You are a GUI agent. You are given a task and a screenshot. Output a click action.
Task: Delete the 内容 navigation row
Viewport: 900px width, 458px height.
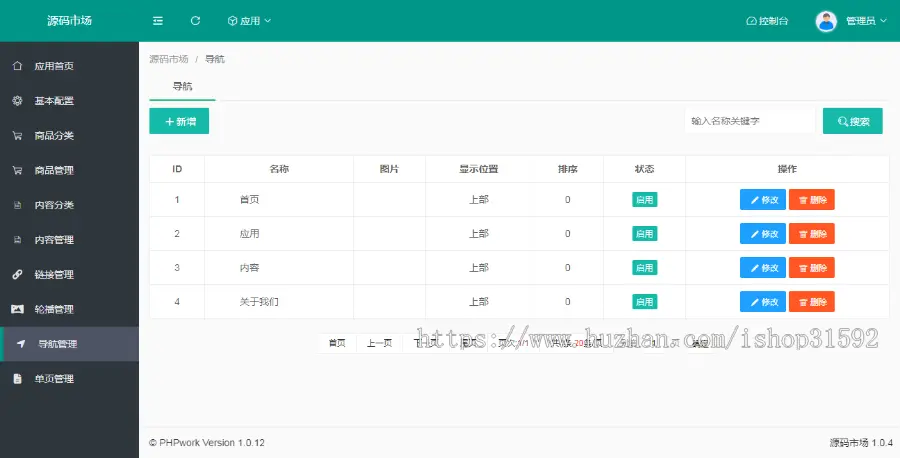[x=811, y=268]
